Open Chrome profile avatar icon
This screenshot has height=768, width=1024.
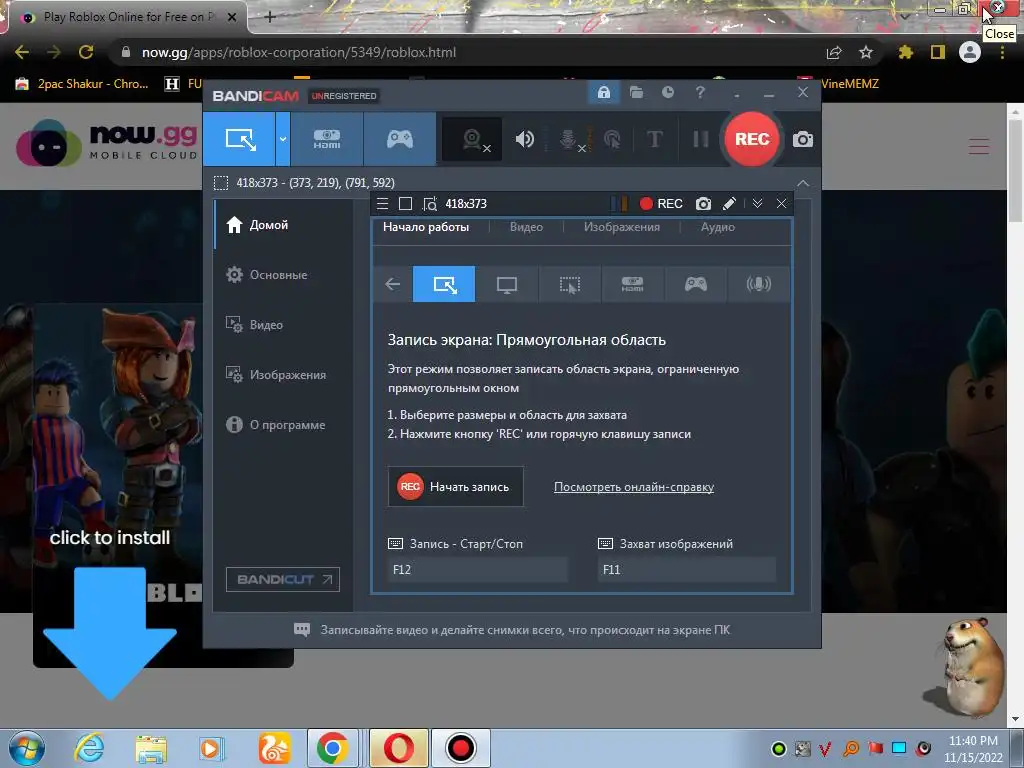coord(970,52)
